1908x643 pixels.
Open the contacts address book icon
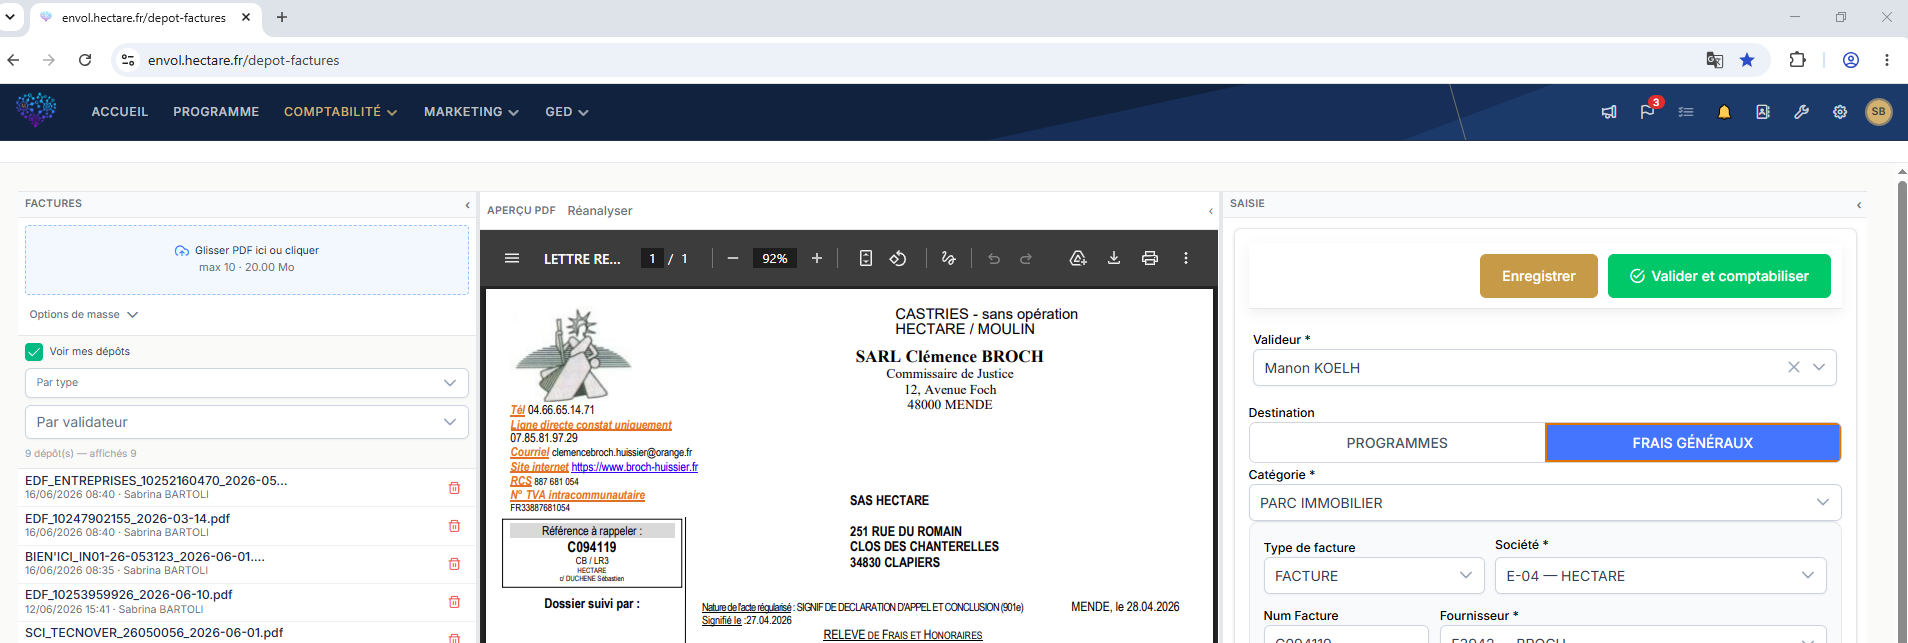[1763, 112]
